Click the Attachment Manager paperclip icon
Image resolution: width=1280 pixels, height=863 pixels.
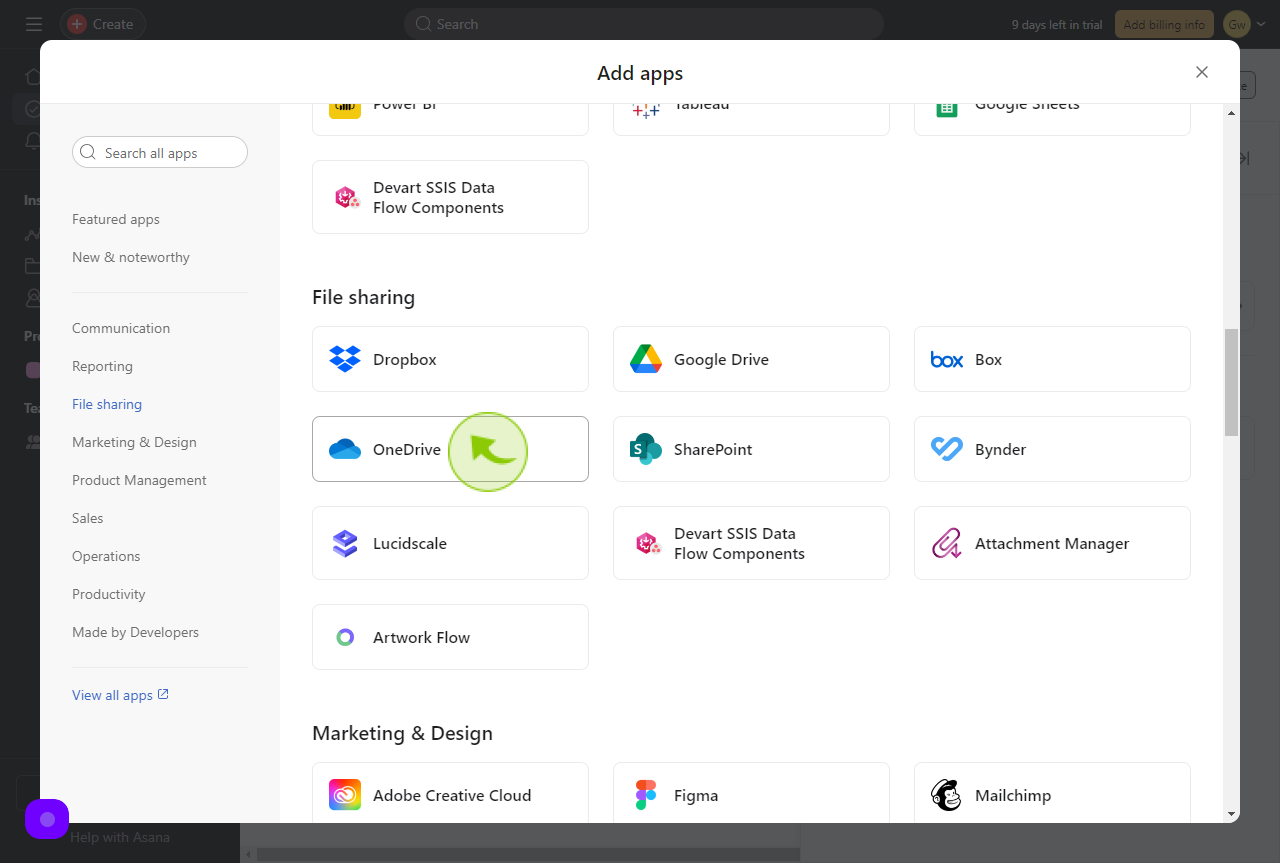click(946, 543)
